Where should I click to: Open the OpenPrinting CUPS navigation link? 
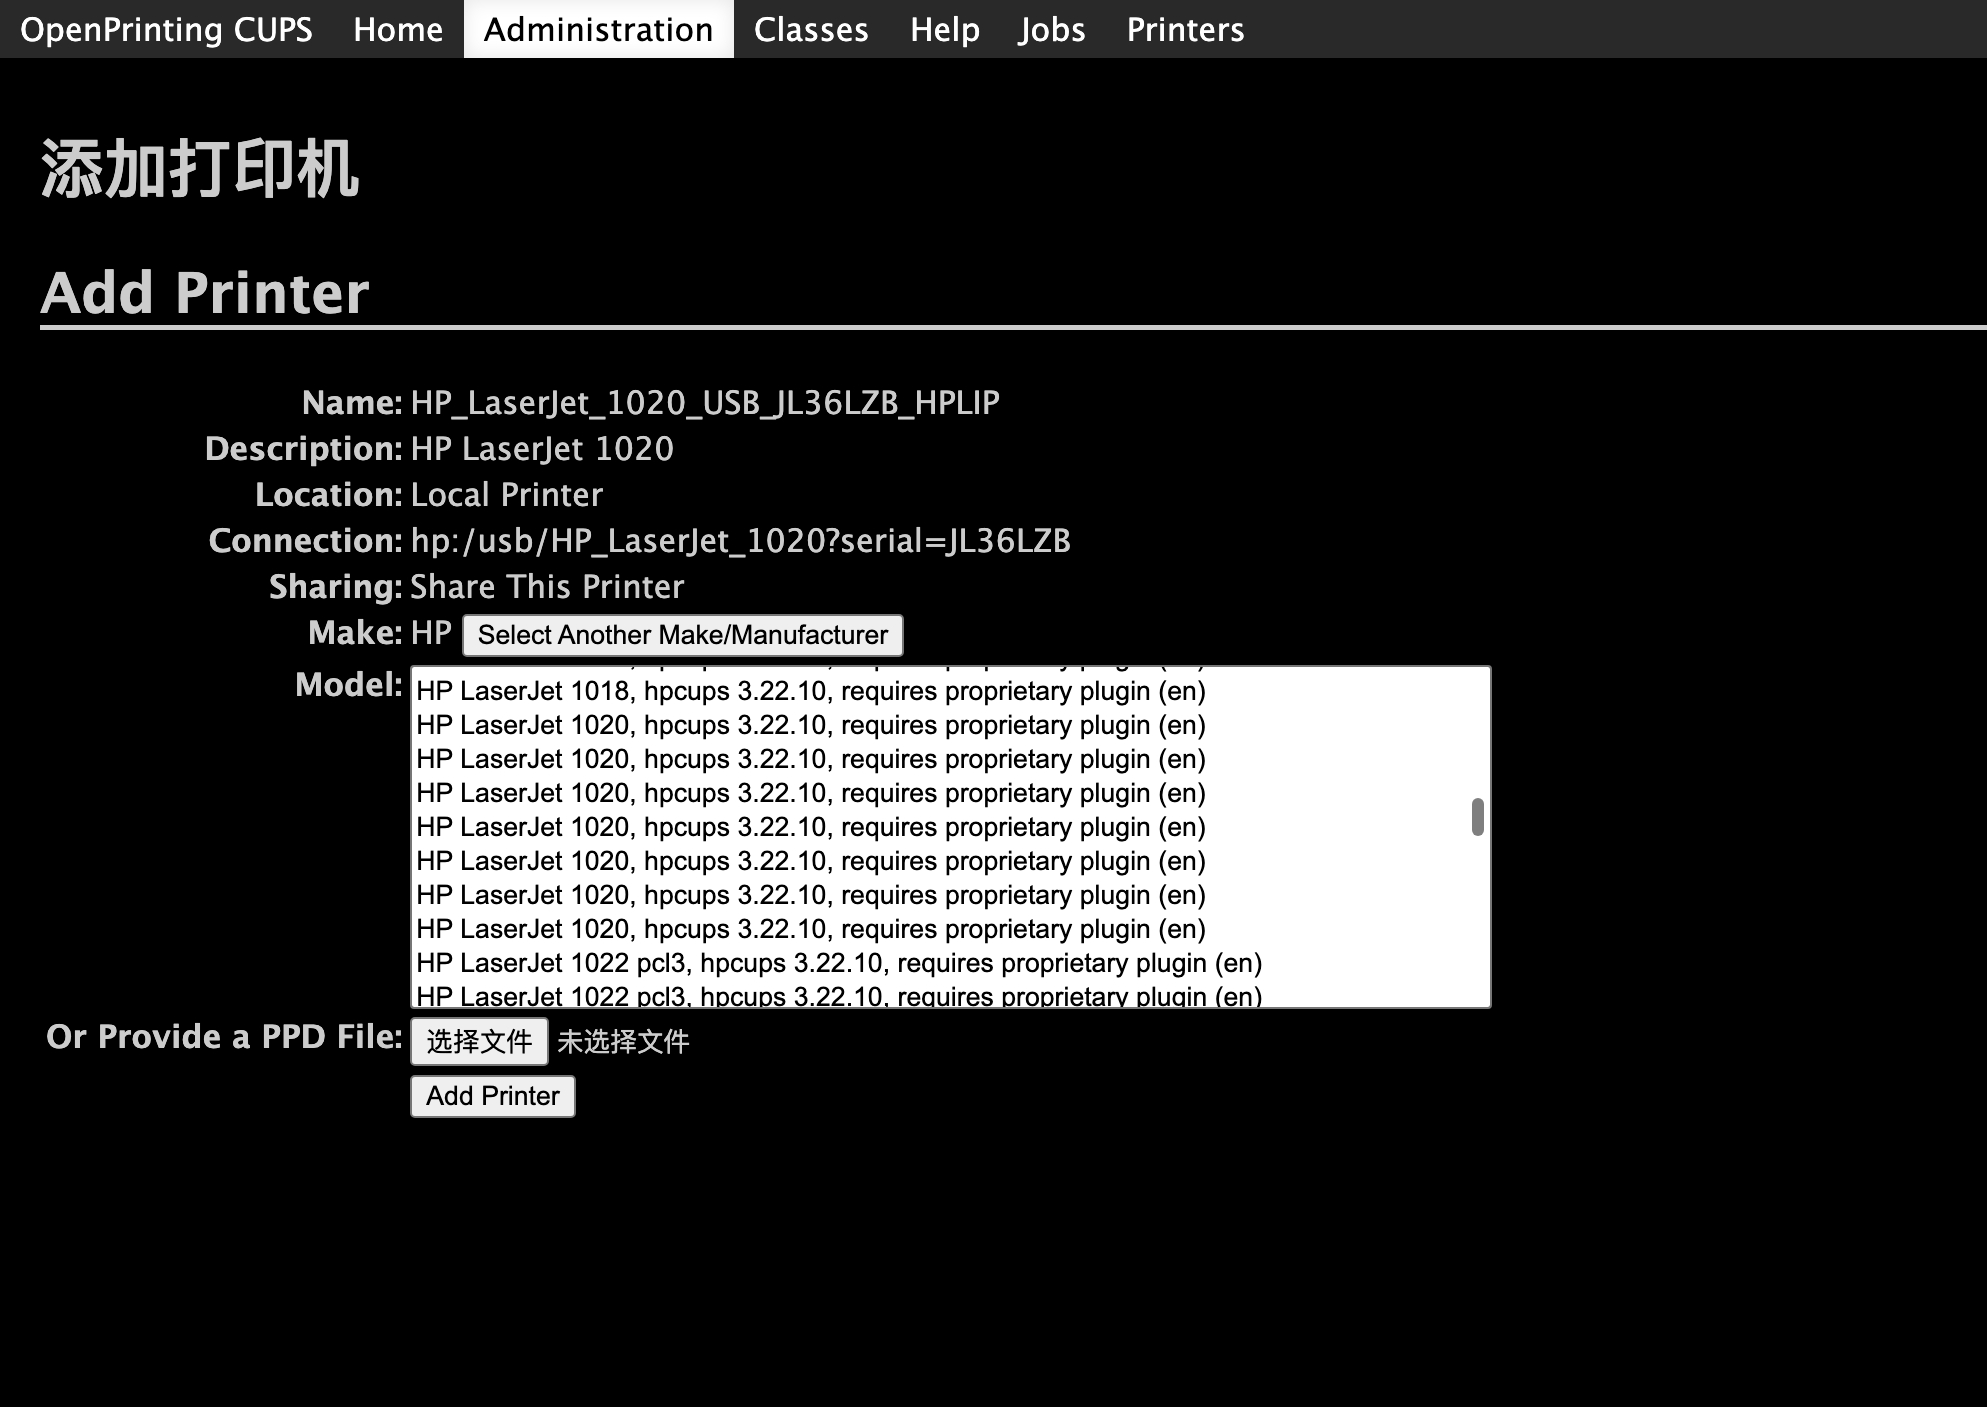point(166,29)
